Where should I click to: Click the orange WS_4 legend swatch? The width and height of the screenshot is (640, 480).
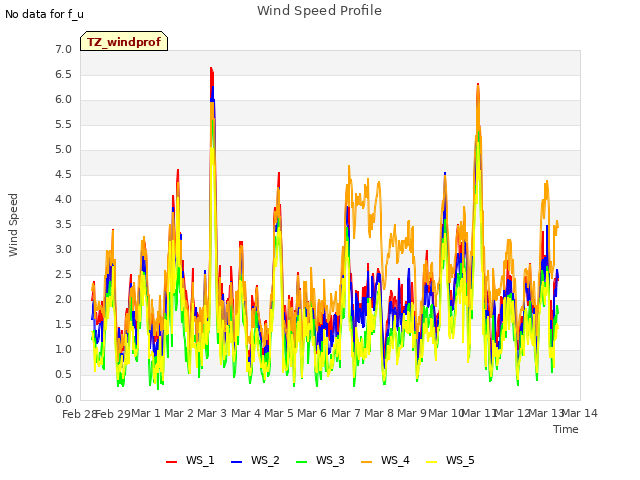(x=367, y=462)
